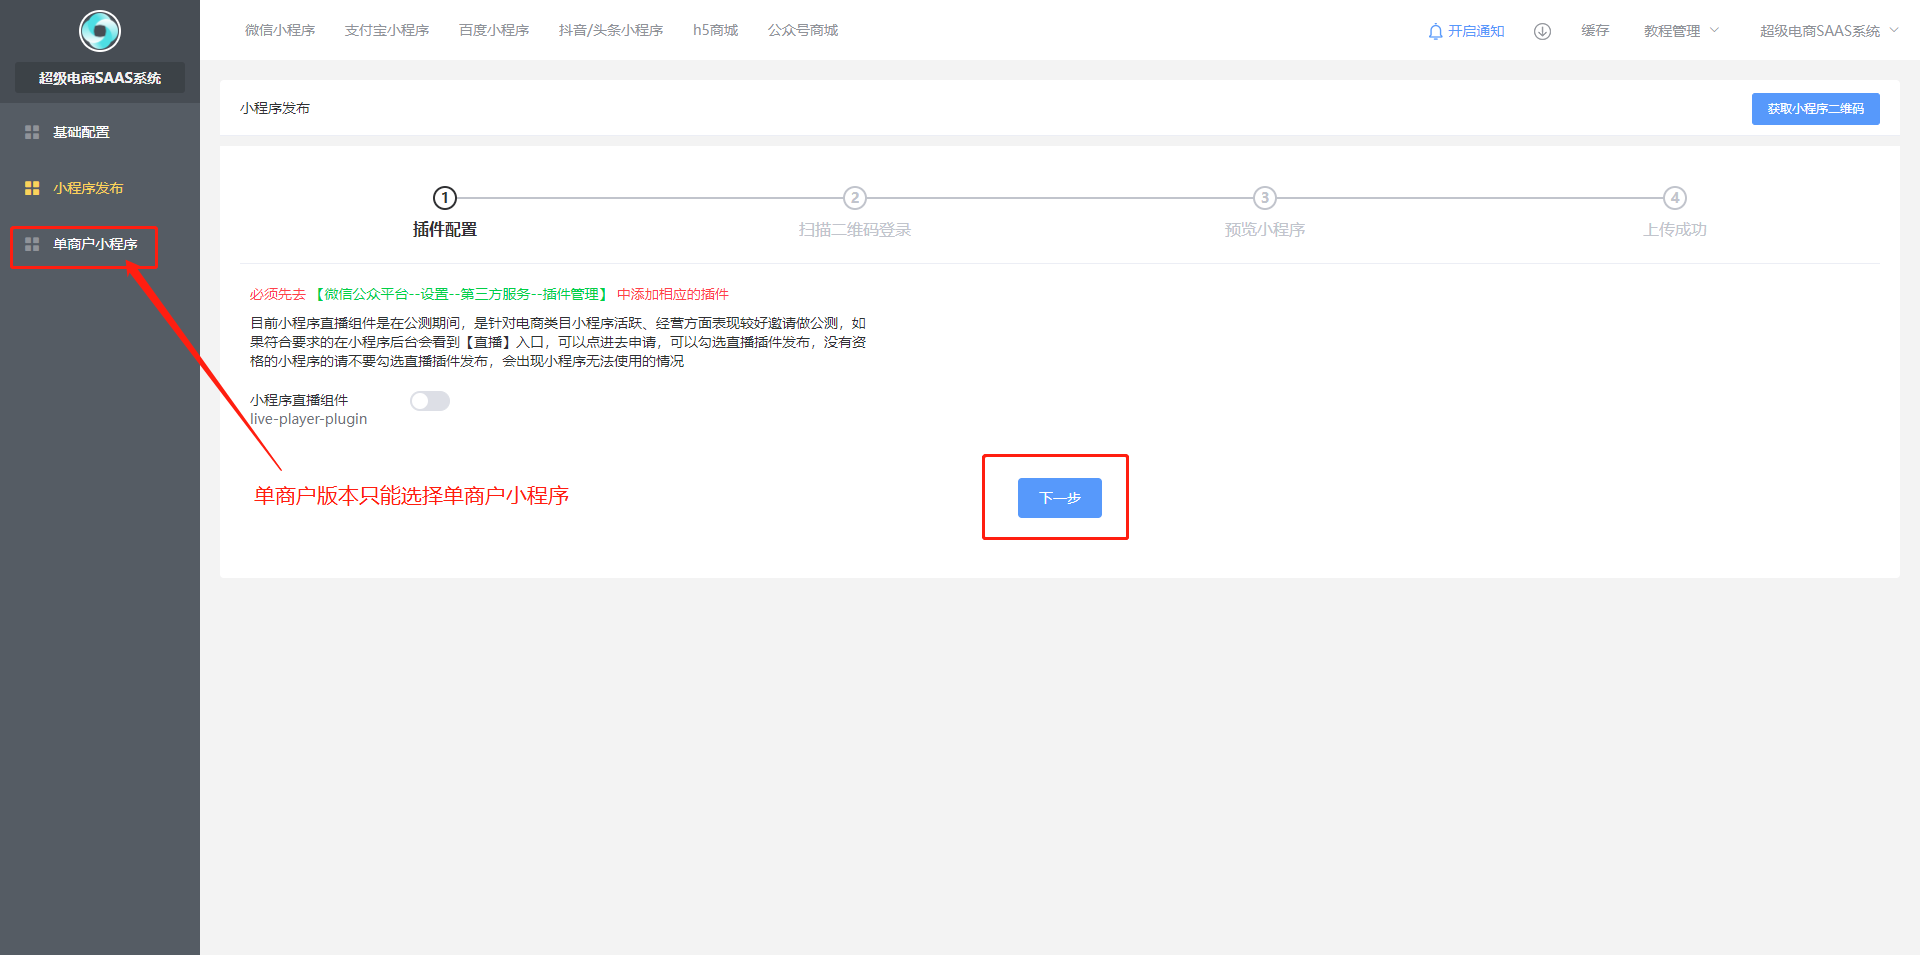Click the 缓存 link in header
Viewport: 1920px width, 955px height.
tap(1595, 31)
